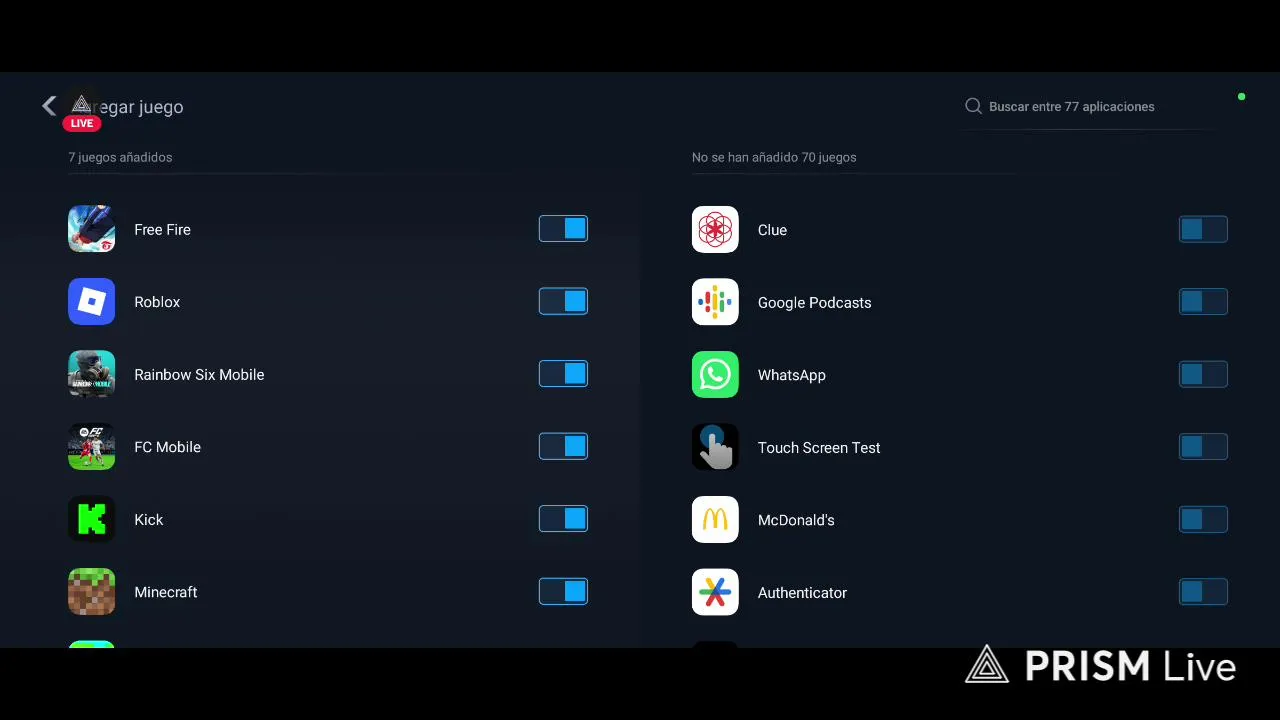Disable the Minecraft switch
Image resolution: width=1280 pixels, height=720 pixels.
click(563, 591)
